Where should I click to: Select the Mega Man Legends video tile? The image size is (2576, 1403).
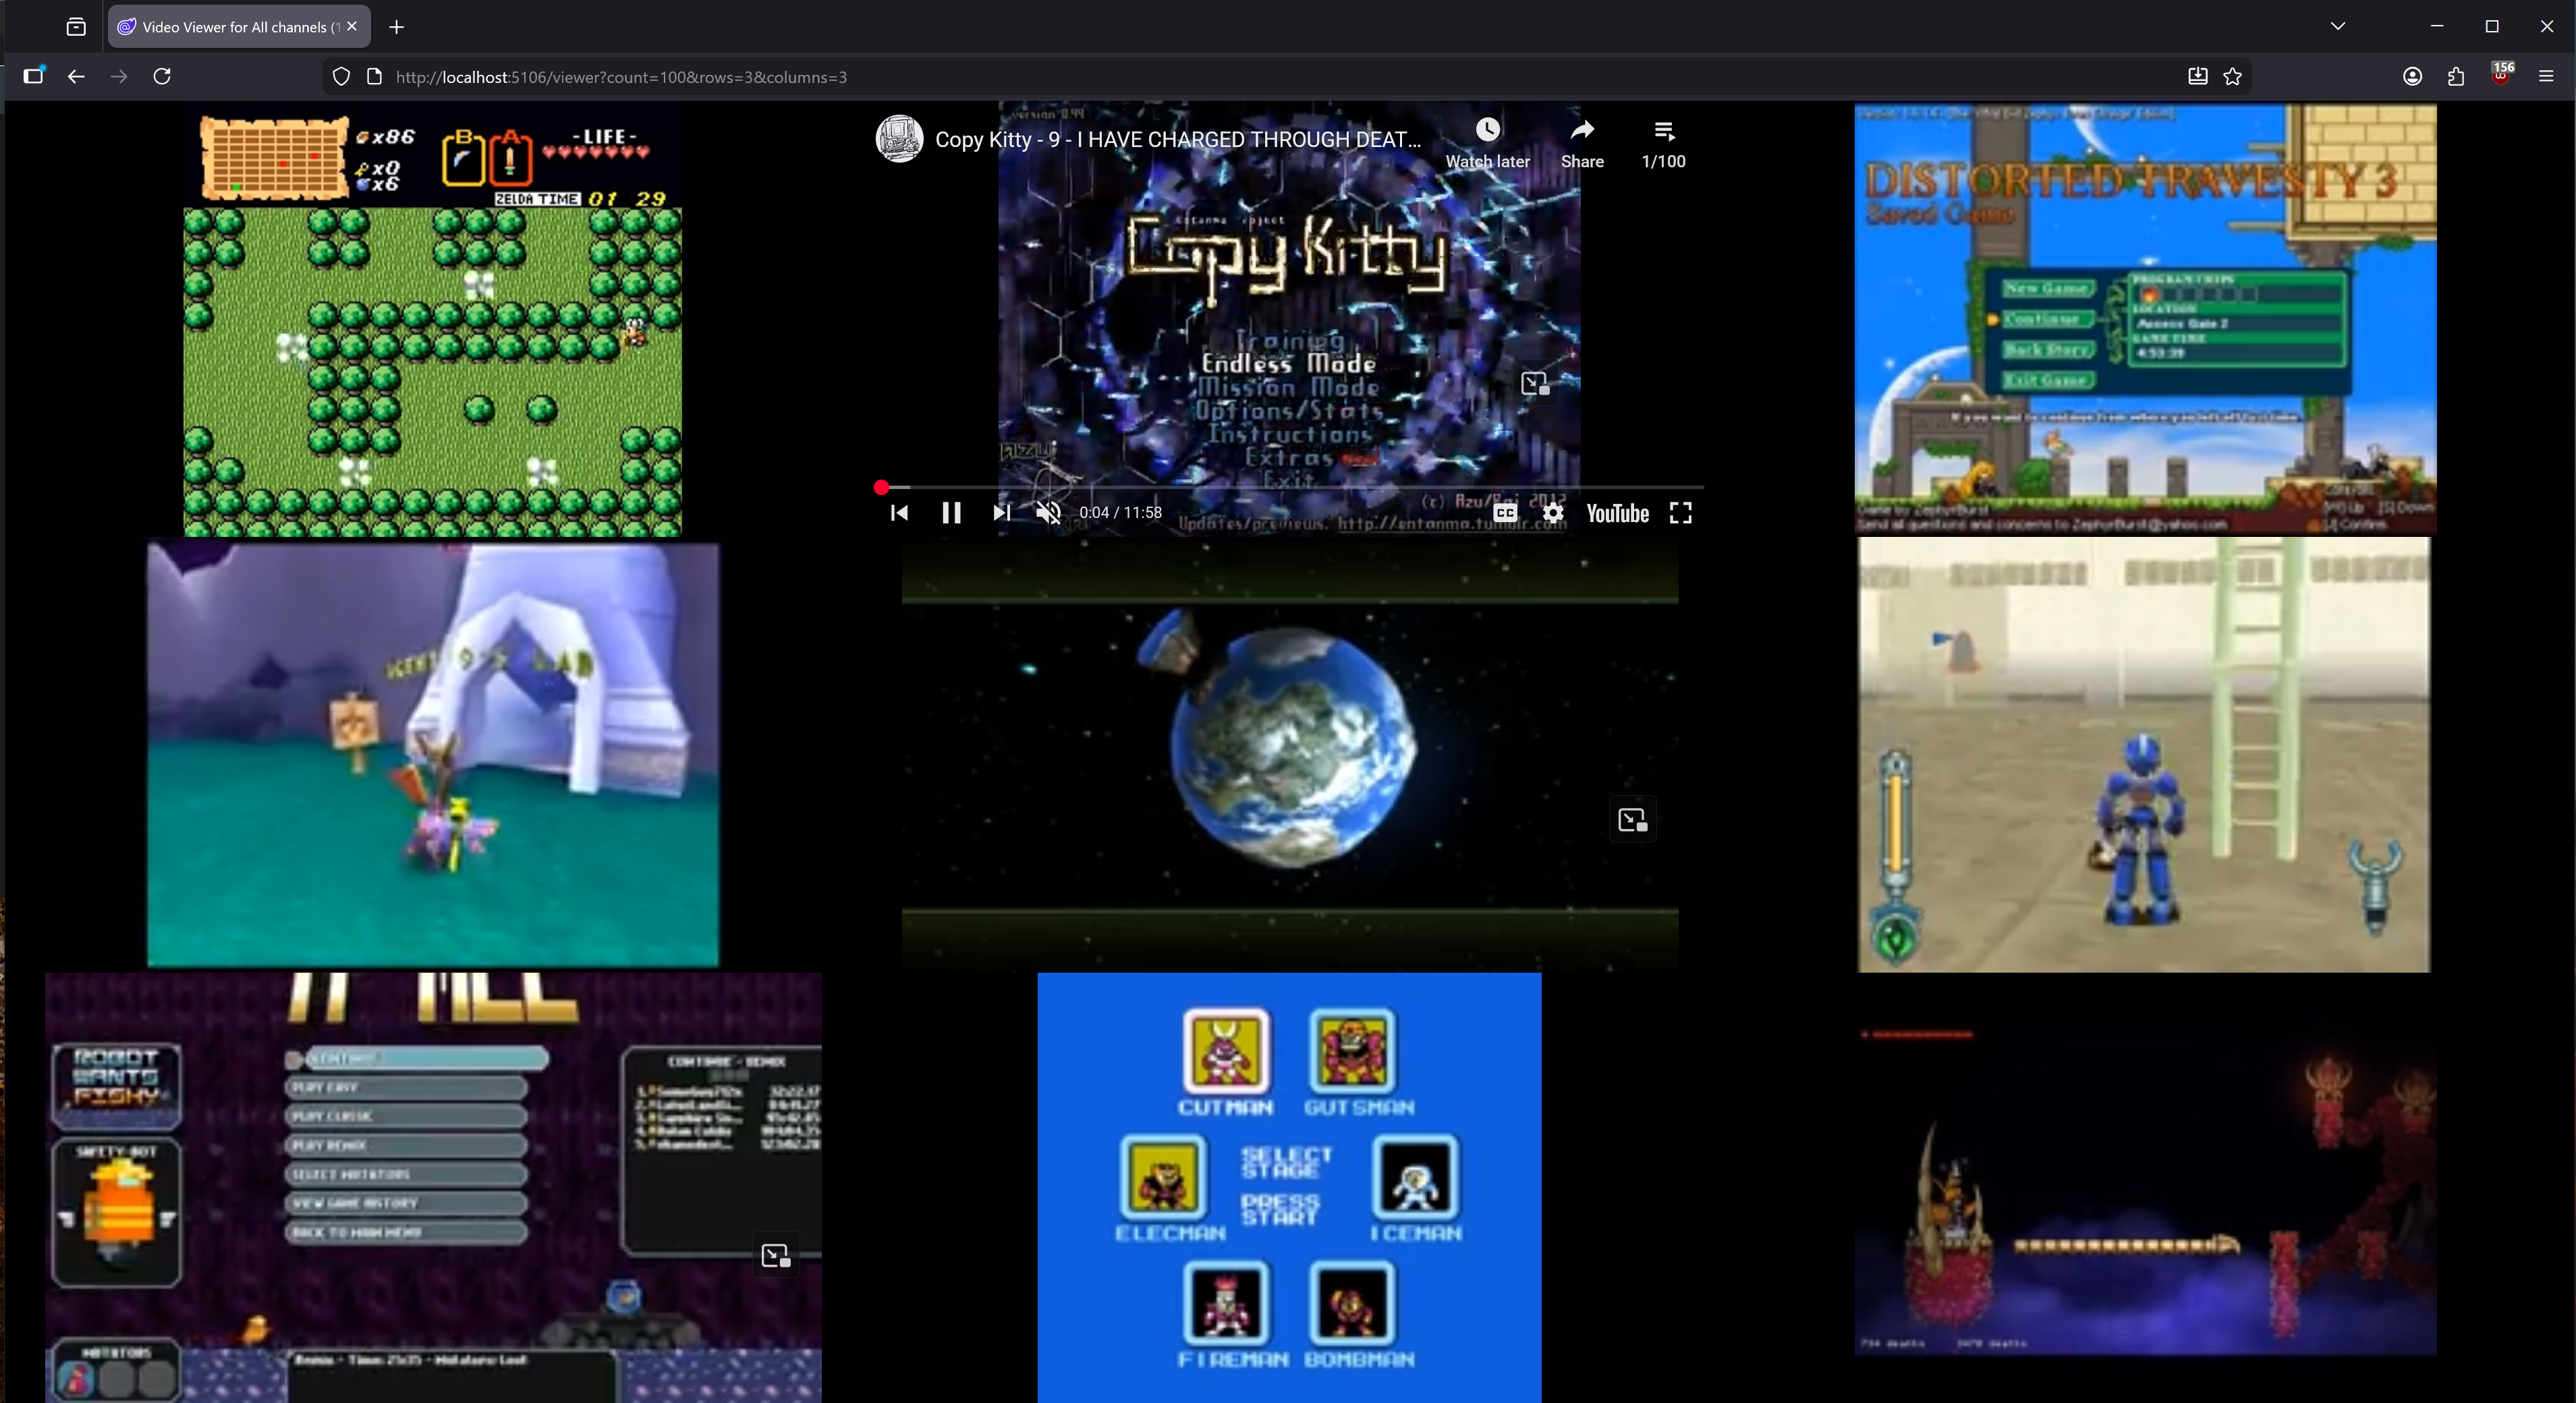(2143, 754)
